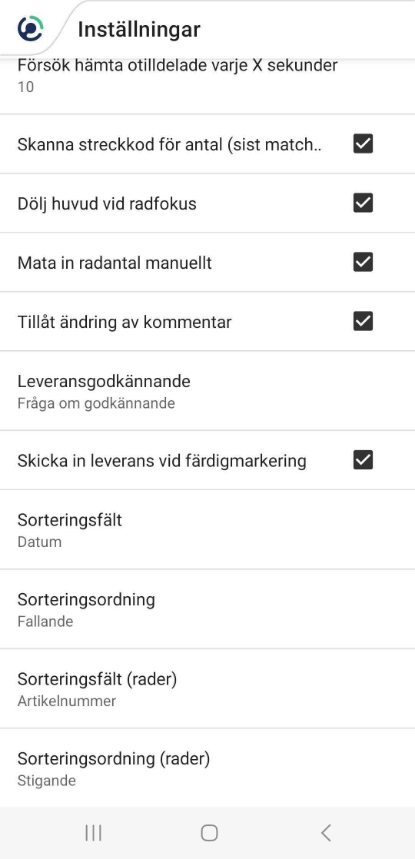
Task: Edit Försök hämta otilldelade interval setting
Action: point(208,84)
